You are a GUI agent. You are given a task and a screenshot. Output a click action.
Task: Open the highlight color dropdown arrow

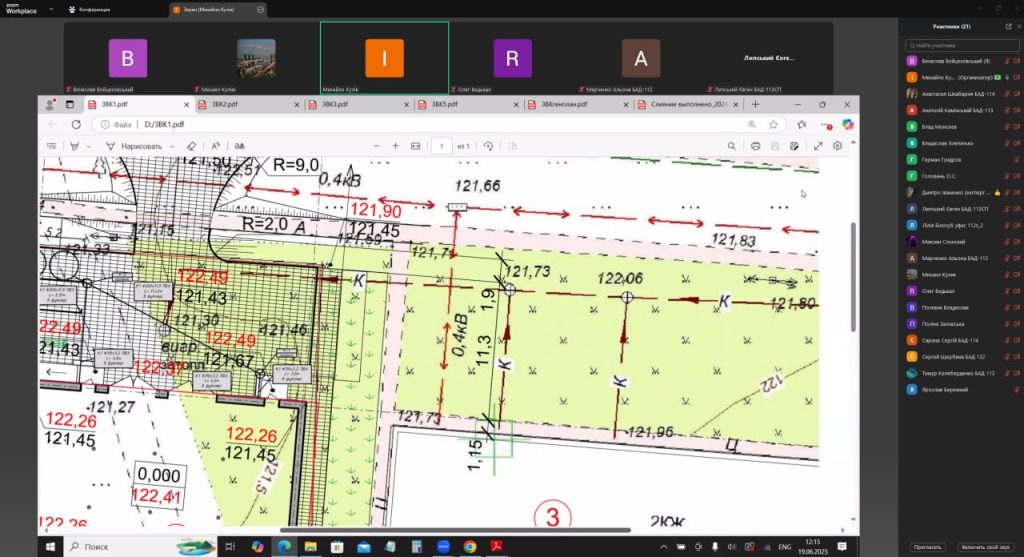tap(90, 146)
